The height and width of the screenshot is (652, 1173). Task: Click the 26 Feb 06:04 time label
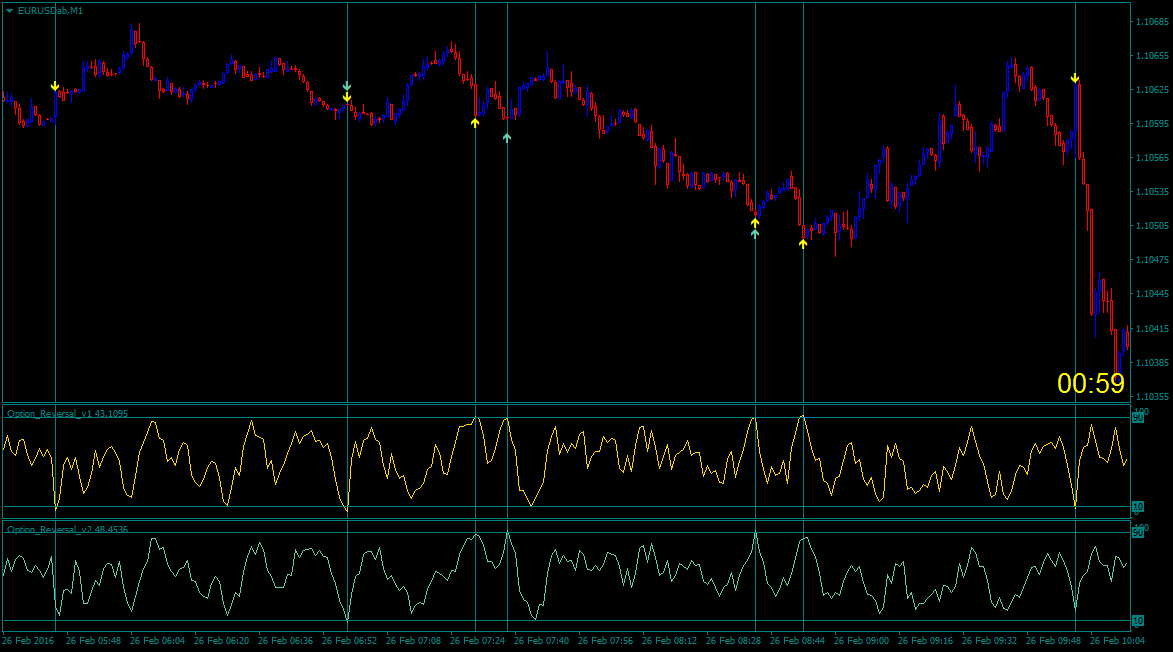tap(157, 641)
